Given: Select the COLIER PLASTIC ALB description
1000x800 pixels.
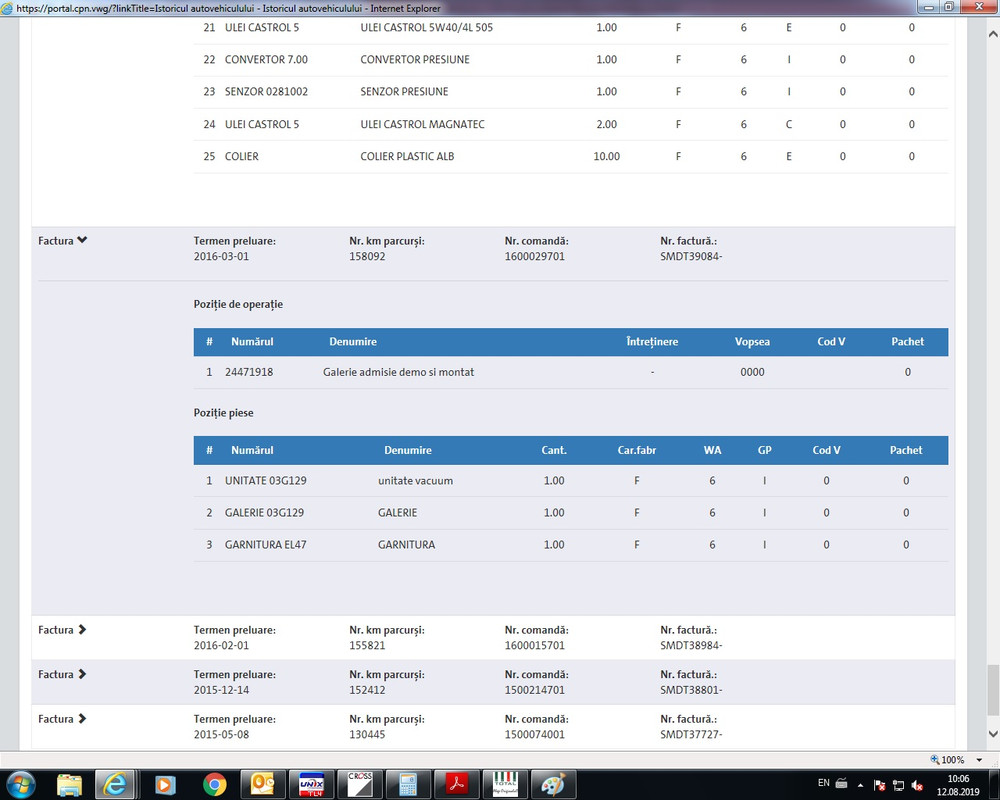Looking at the screenshot, I should click(407, 156).
